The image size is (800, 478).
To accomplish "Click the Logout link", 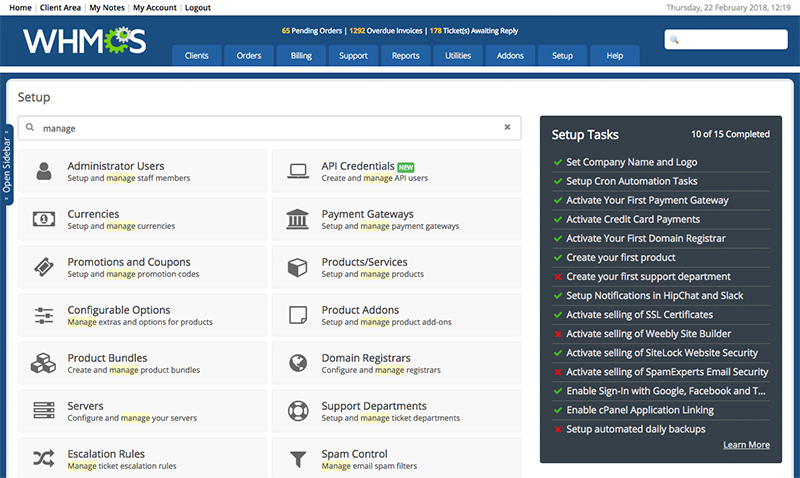I will pyautogui.click(x=198, y=8).
